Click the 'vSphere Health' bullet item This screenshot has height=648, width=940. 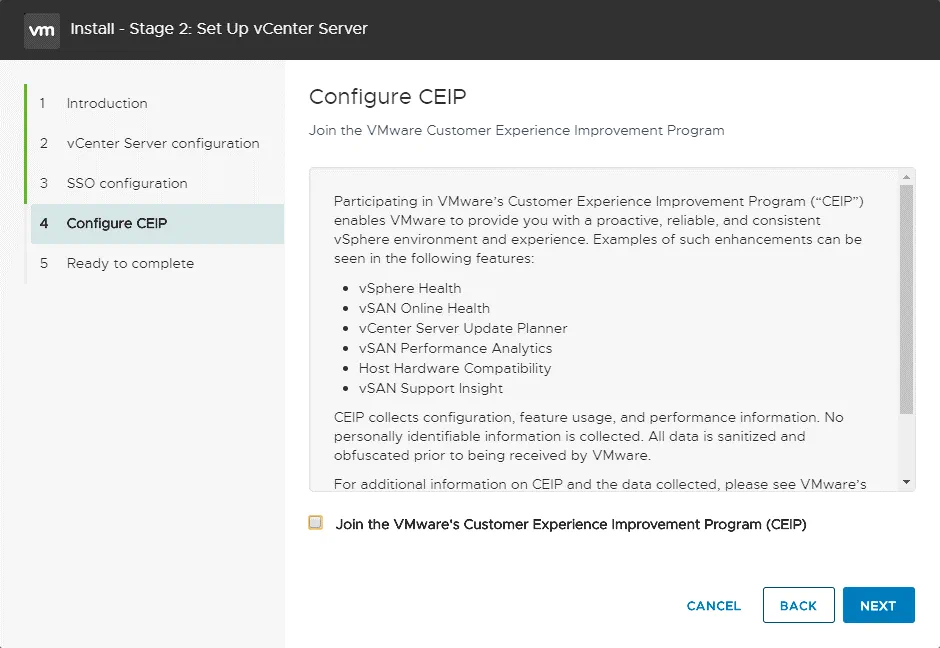(410, 288)
